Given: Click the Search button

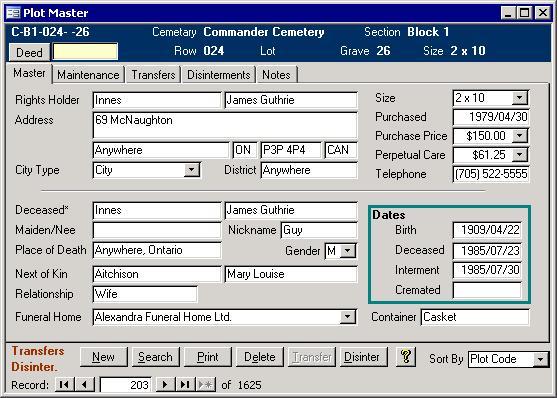Looking at the screenshot, I should click(x=155, y=357).
